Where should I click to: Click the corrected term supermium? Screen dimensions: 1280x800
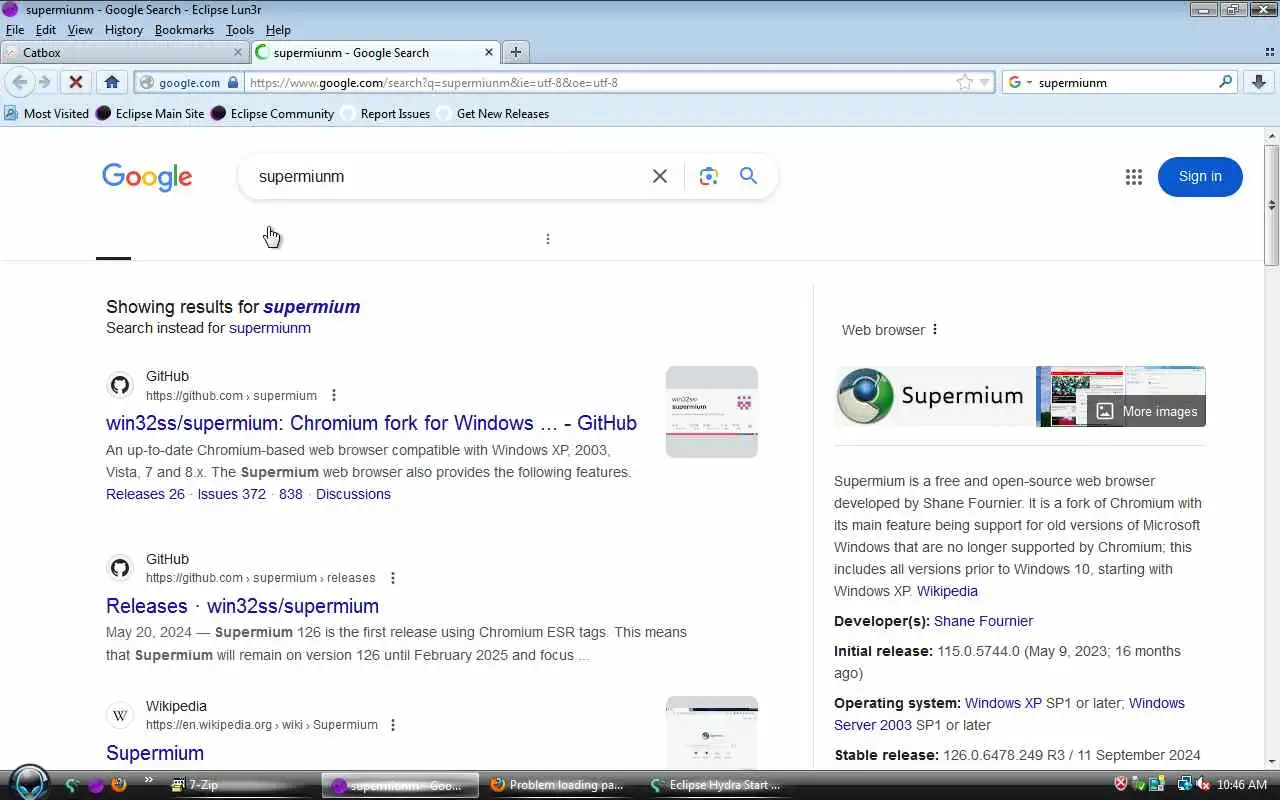point(312,307)
